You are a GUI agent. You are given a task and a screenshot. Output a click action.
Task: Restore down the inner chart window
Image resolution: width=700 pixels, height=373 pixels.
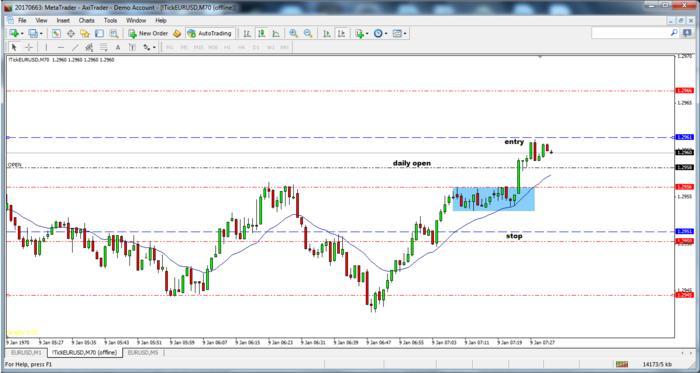(x=681, y=21)
